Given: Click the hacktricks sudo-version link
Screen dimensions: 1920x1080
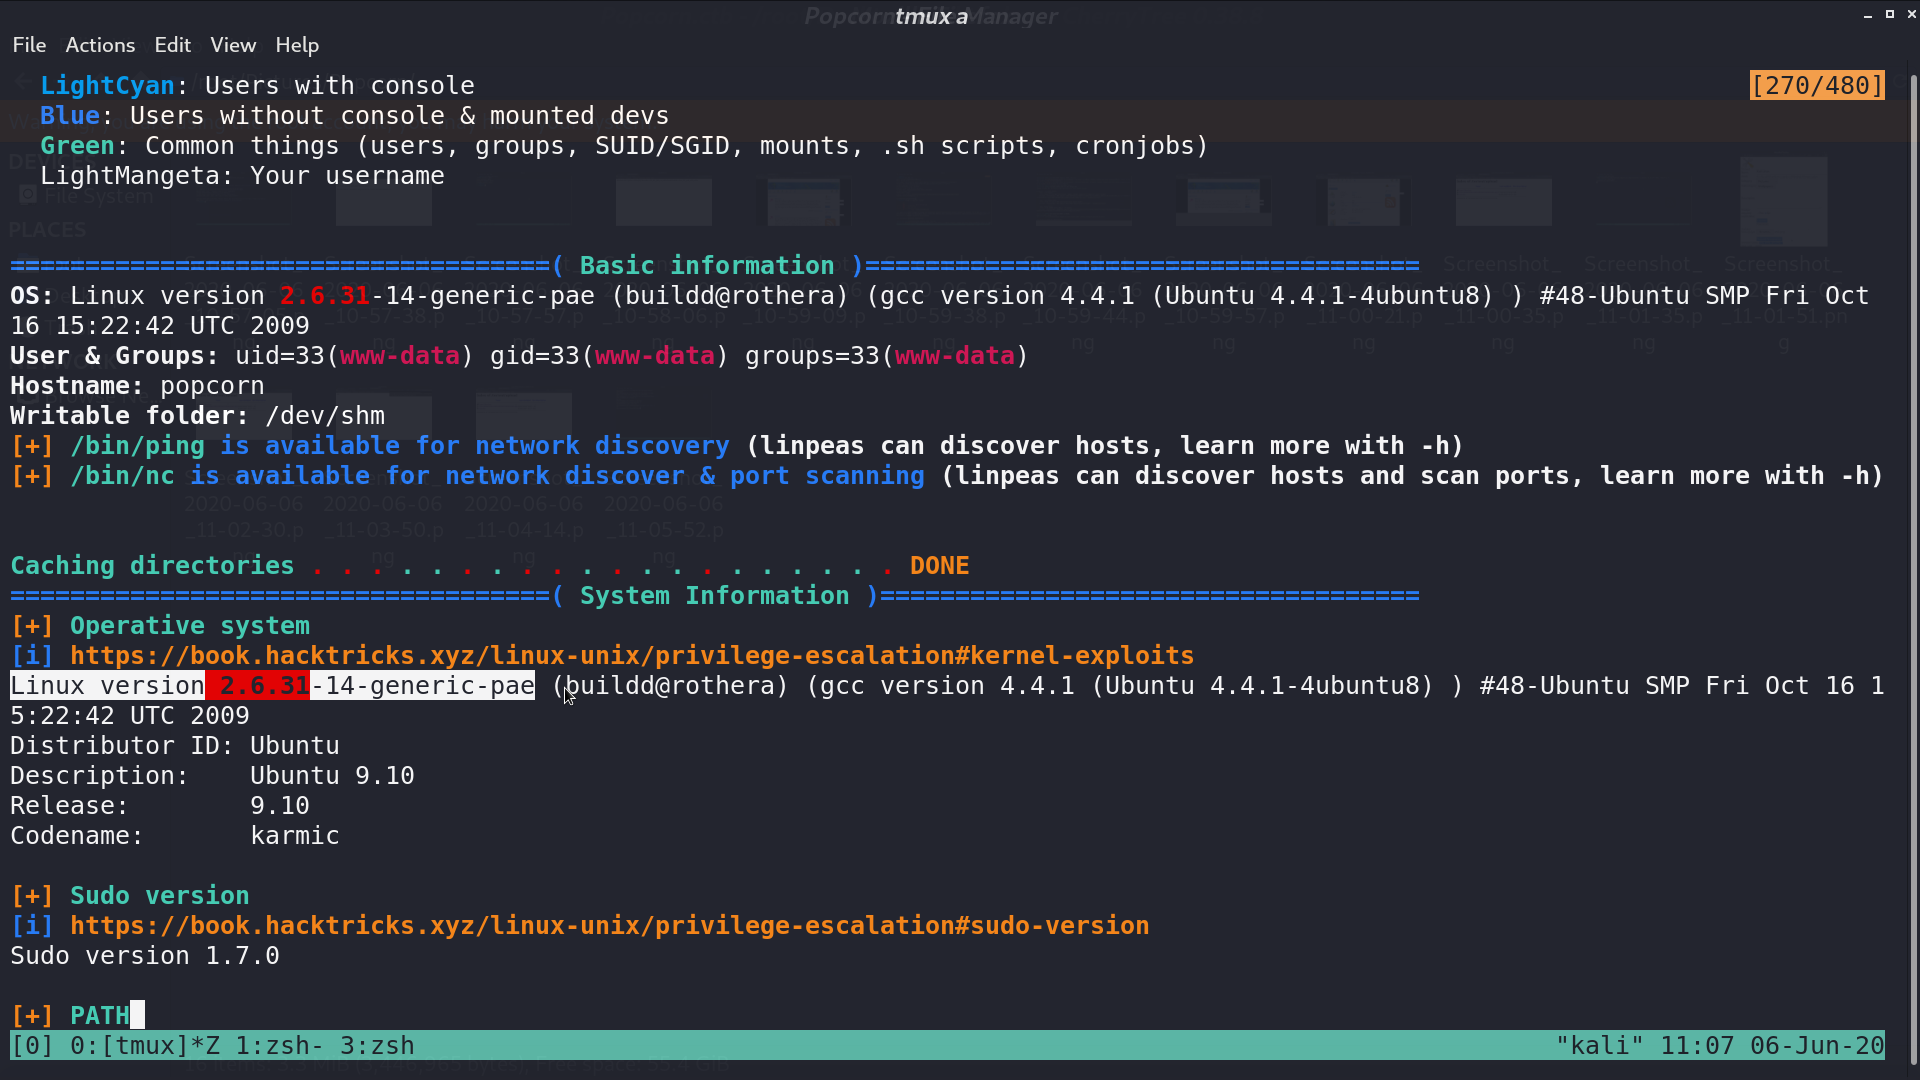Looking at the screenshot, I should 610,926.
